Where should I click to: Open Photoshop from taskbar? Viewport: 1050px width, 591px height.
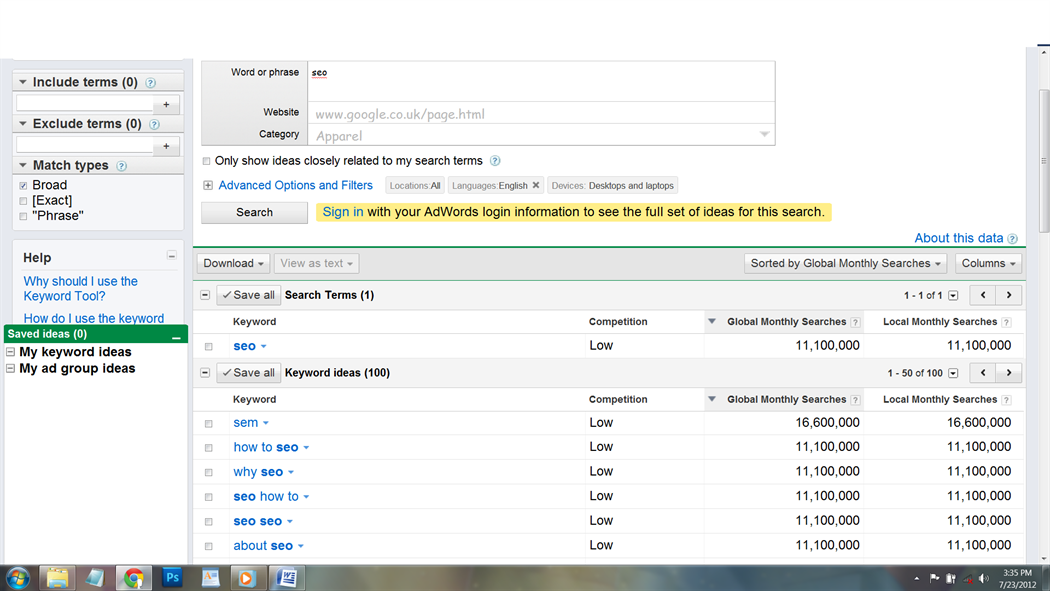pos(172,578)
